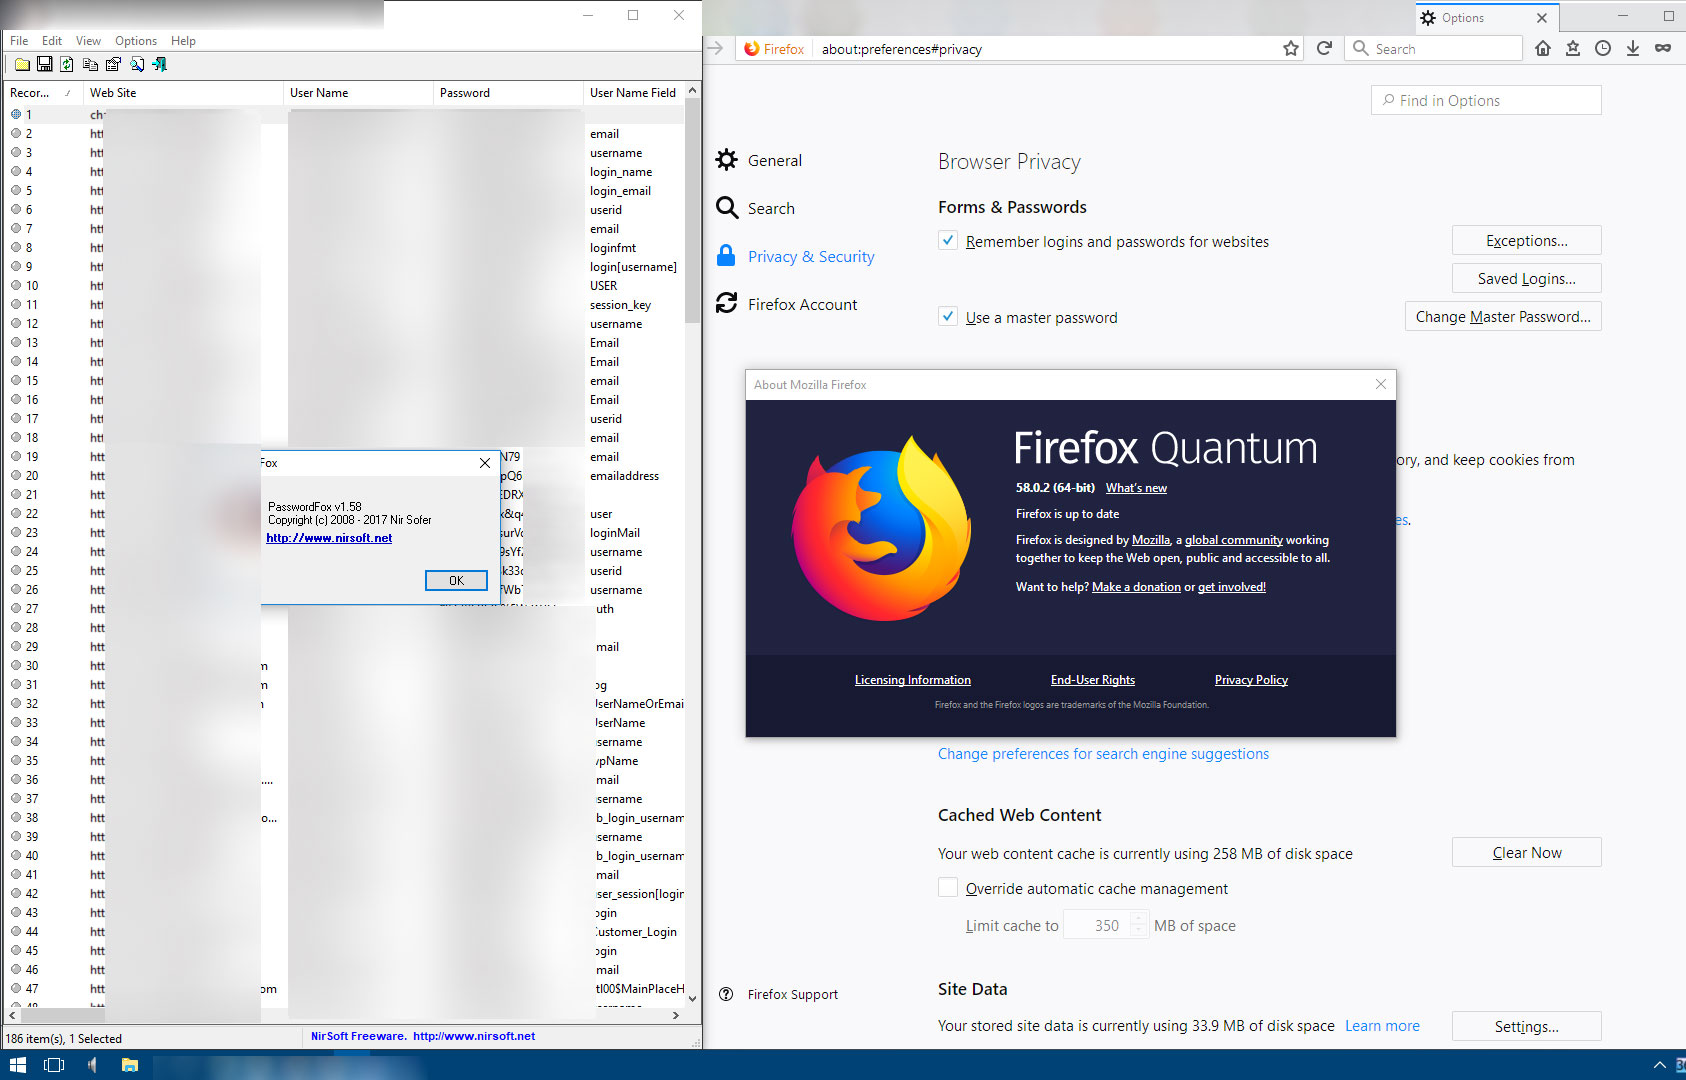The image size is (1686, 1080).
Task: Click the Find in Options search field
Action: point(1486,100)
